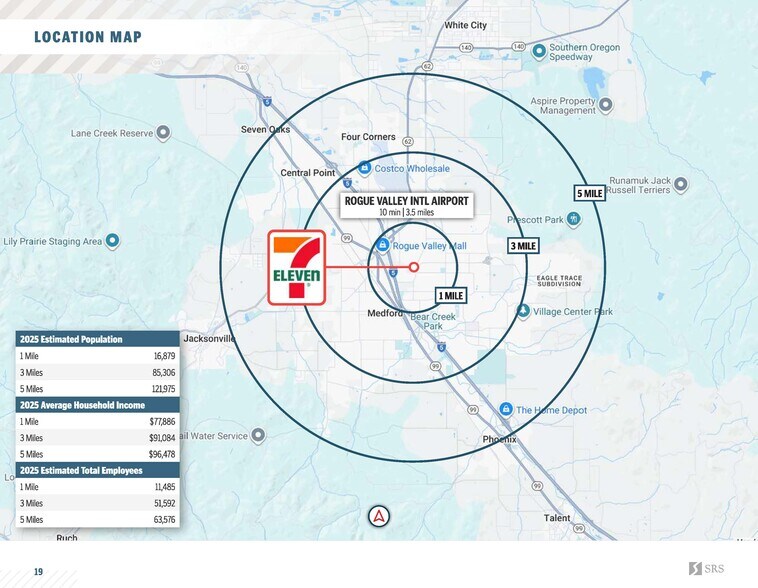This screenshot has height=588, width=758.
Task: Click the Lane Creek Reserve pin
Action: pyautogui.click(x=163, y=132)
